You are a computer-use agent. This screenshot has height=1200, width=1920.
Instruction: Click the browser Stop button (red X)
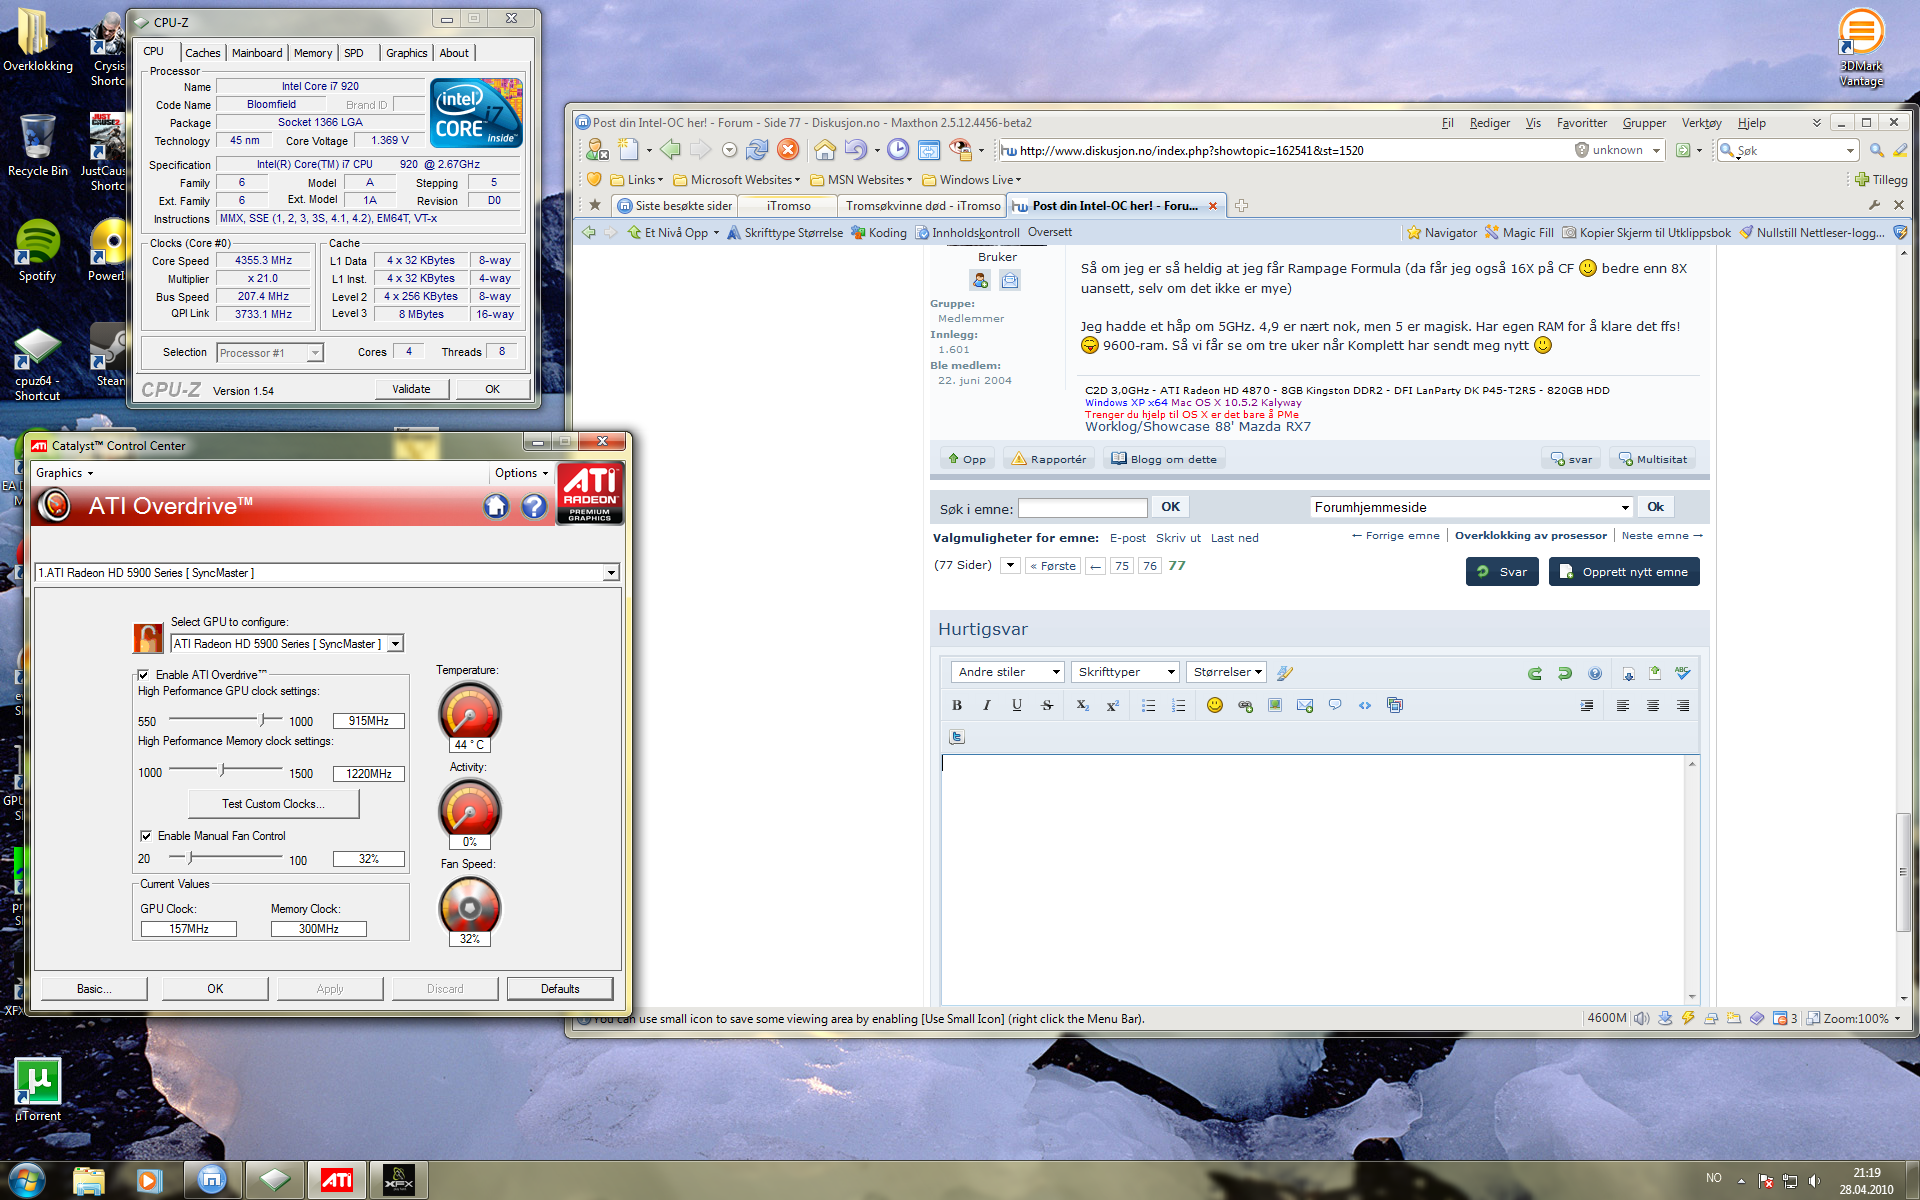[788, 150]
